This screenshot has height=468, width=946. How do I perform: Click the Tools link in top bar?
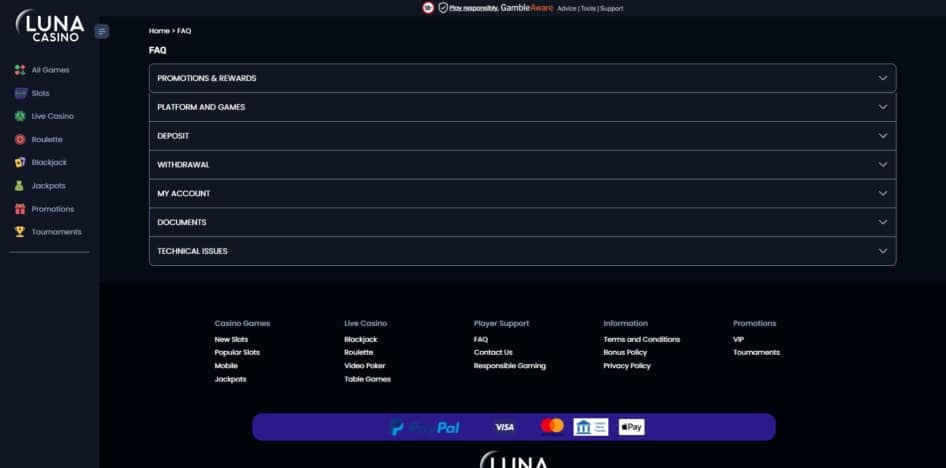coord(588,8)
